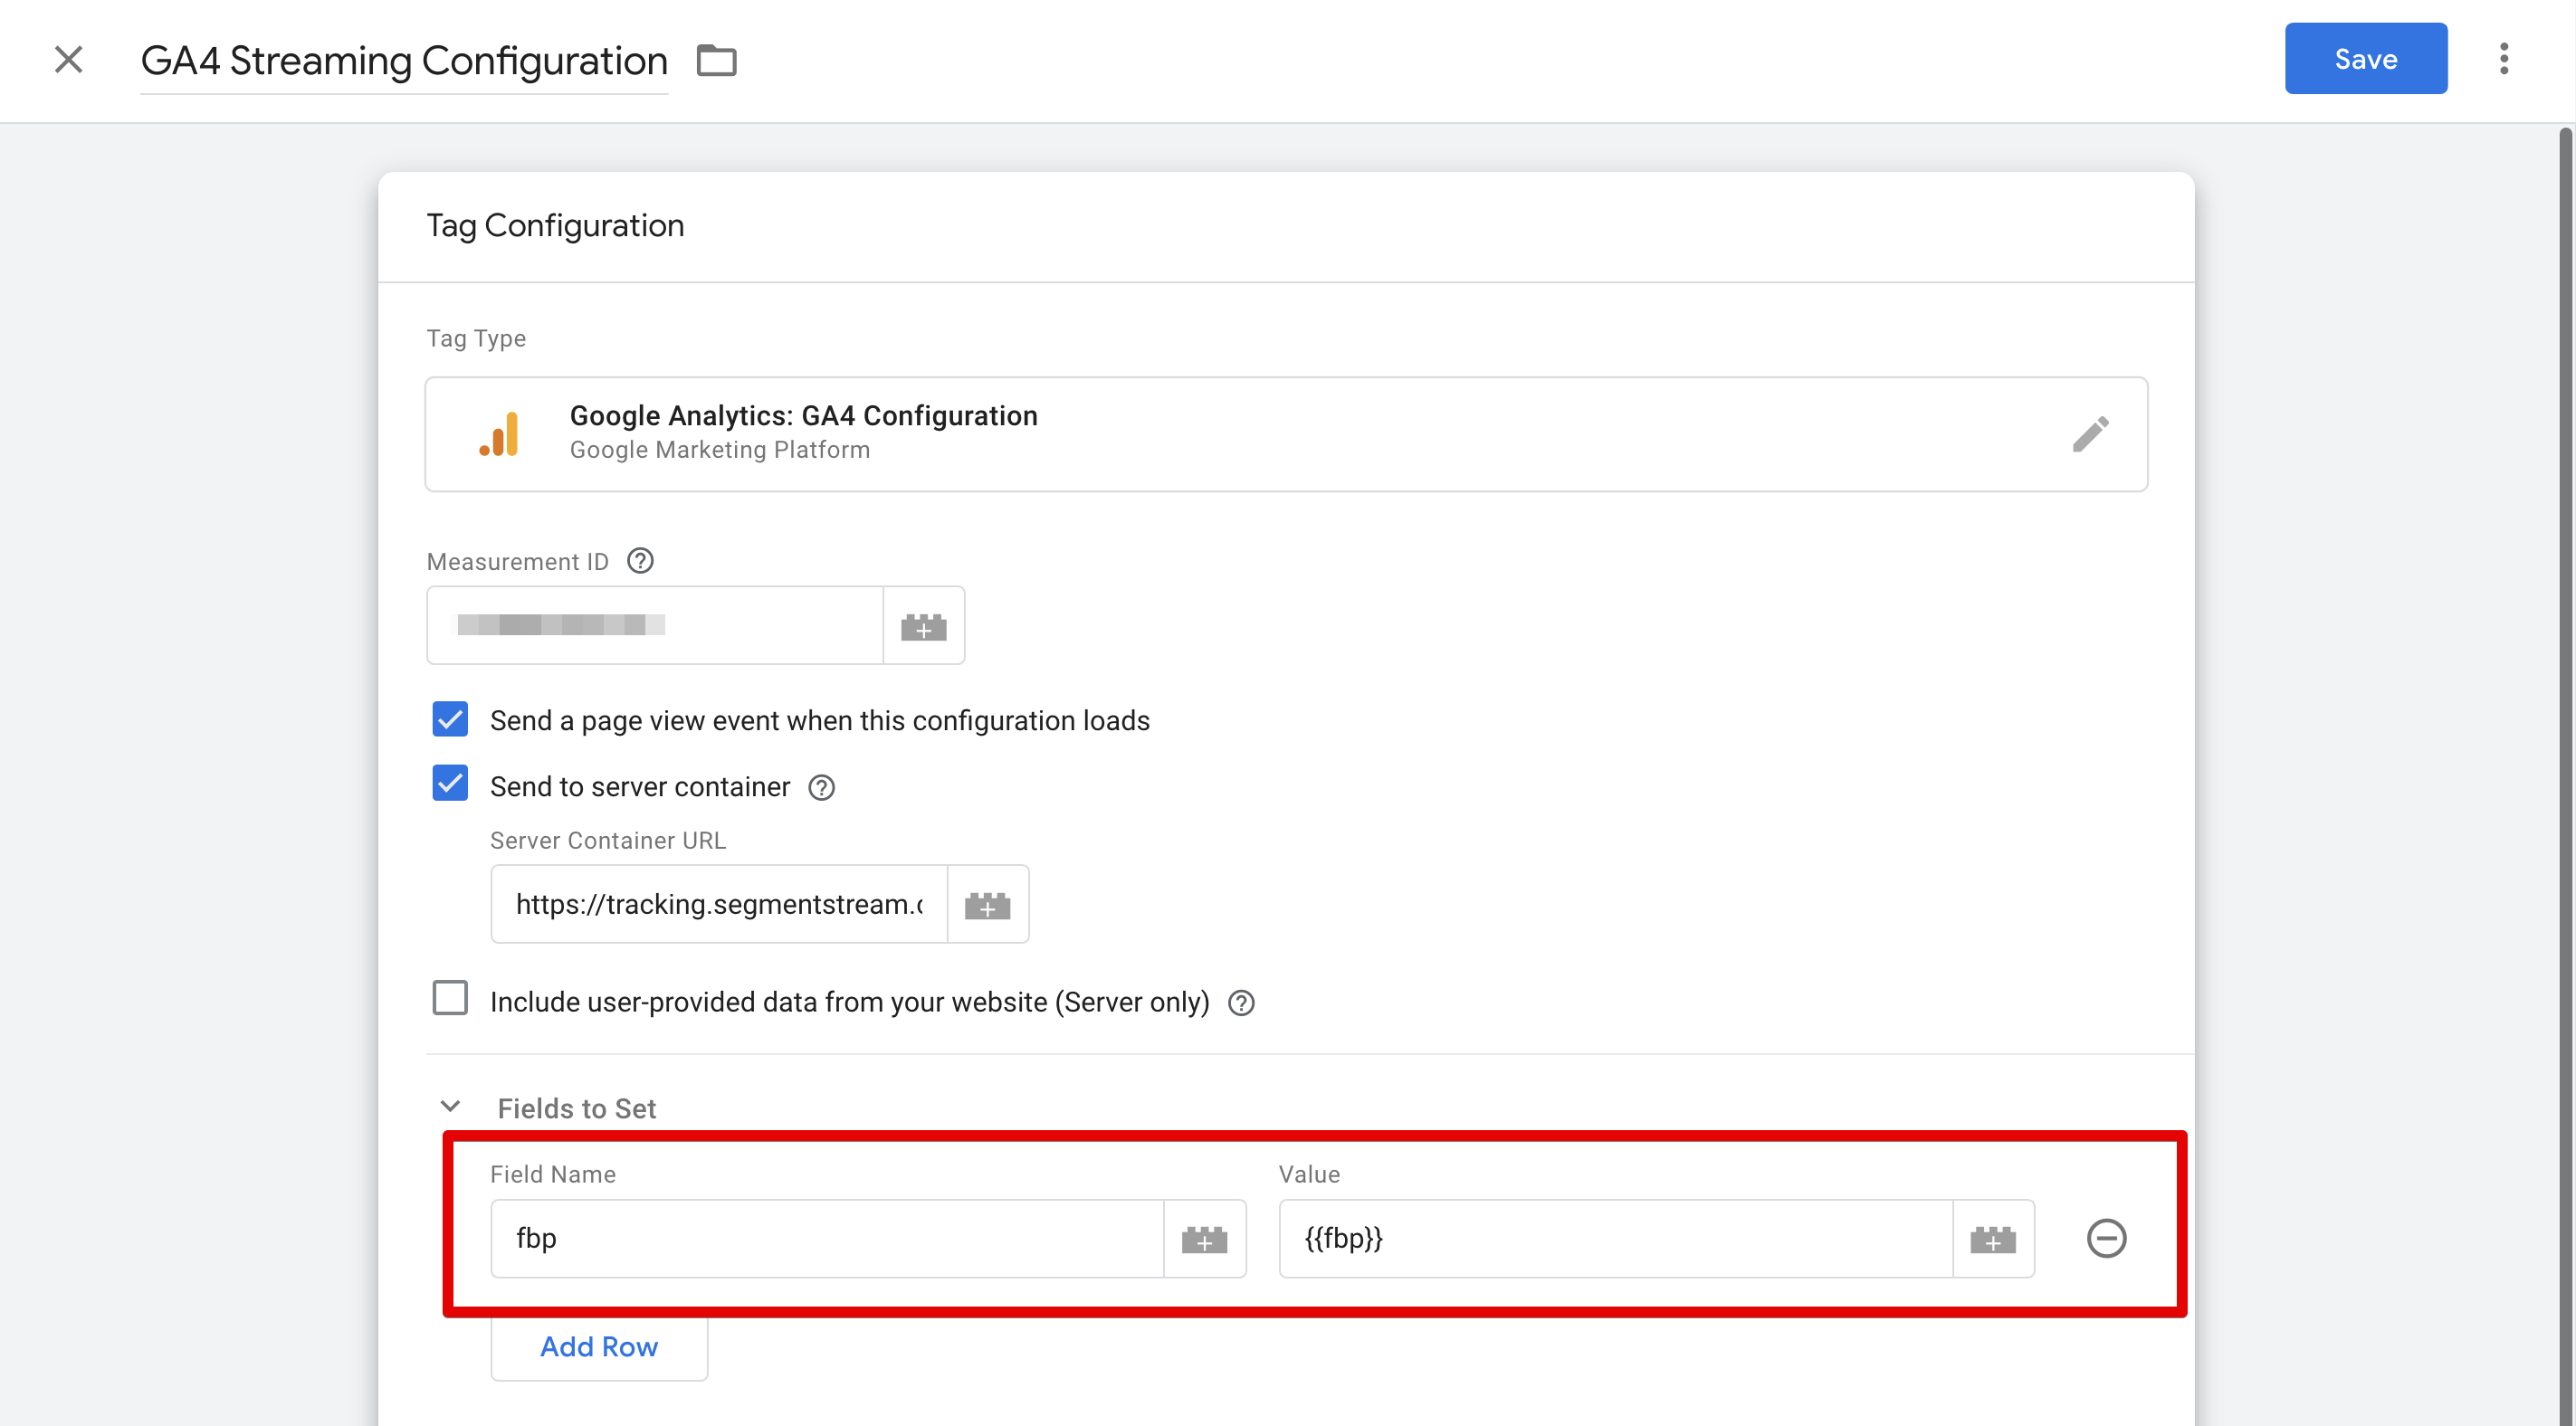Open folder icon next to tag name
Viewport: 2576px width, 1426px height.
pyautogui.click(x=716, y=60)
